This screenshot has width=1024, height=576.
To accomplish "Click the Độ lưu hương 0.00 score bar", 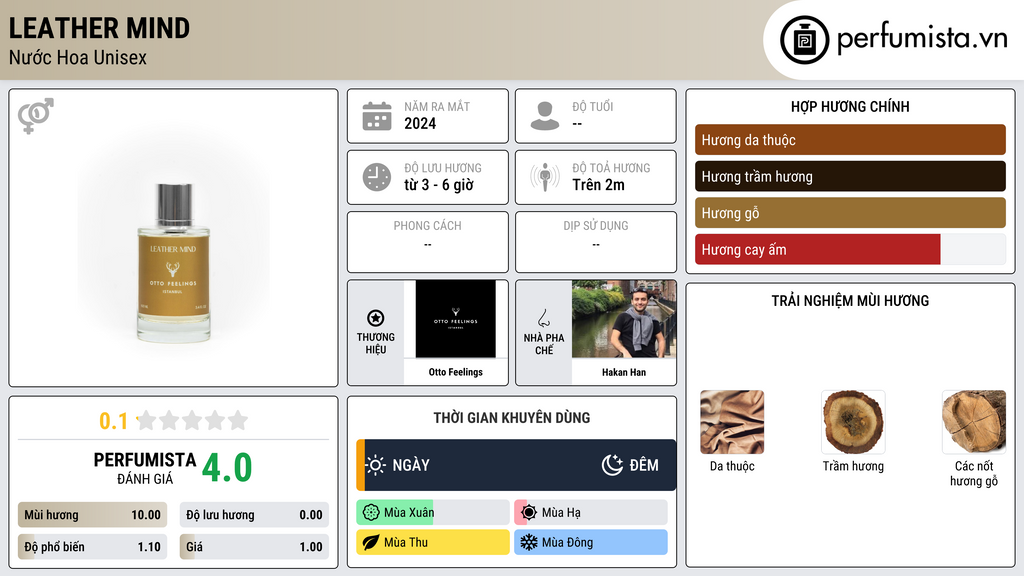I will [x=254, y=515].
